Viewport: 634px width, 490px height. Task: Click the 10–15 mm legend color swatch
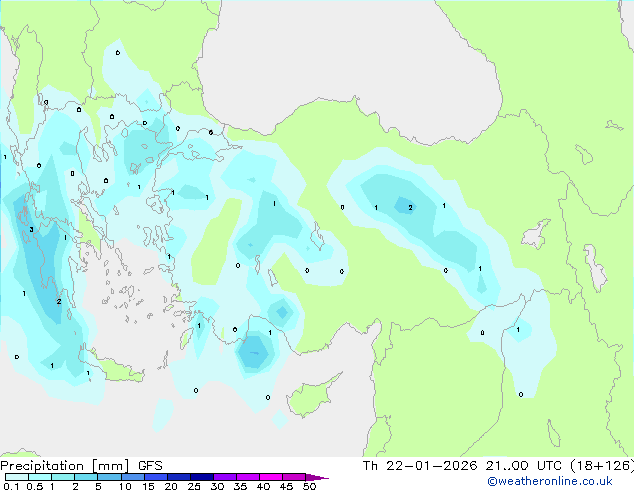click(x=133, y=477)
